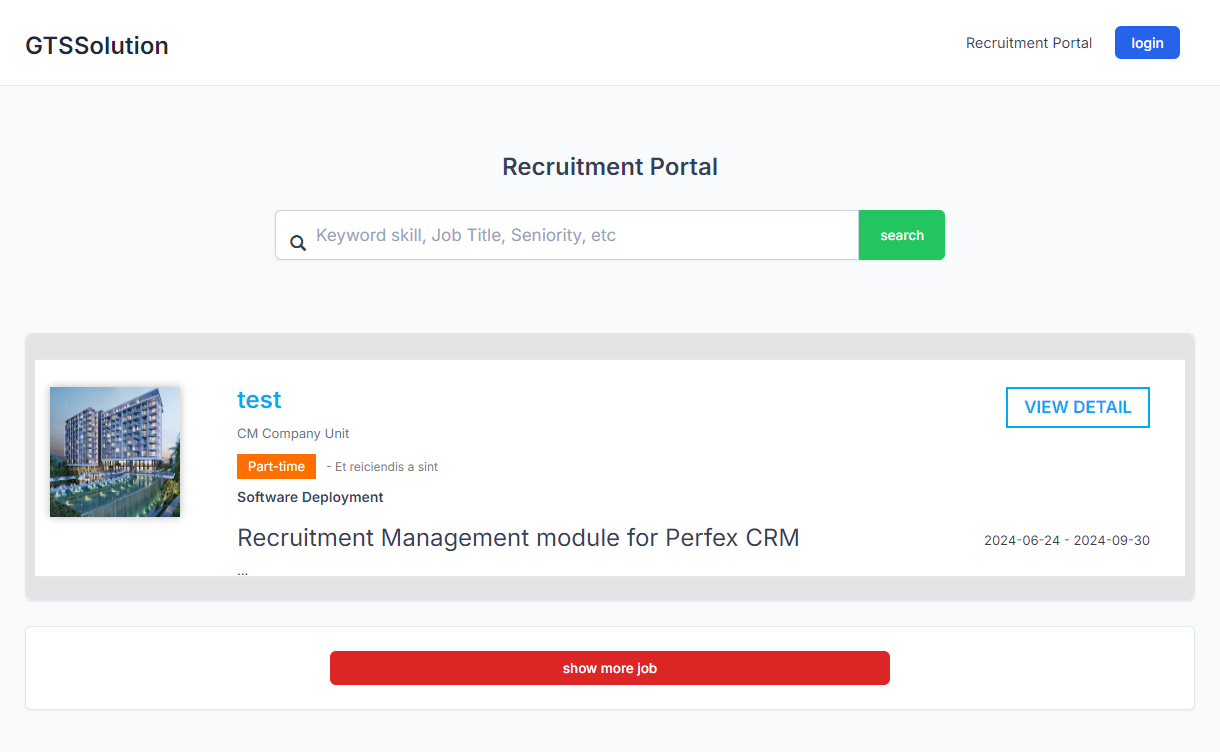Click the Software Deployment category text
Viewport: 1220px width, 752px height.
tap(310, 497)
